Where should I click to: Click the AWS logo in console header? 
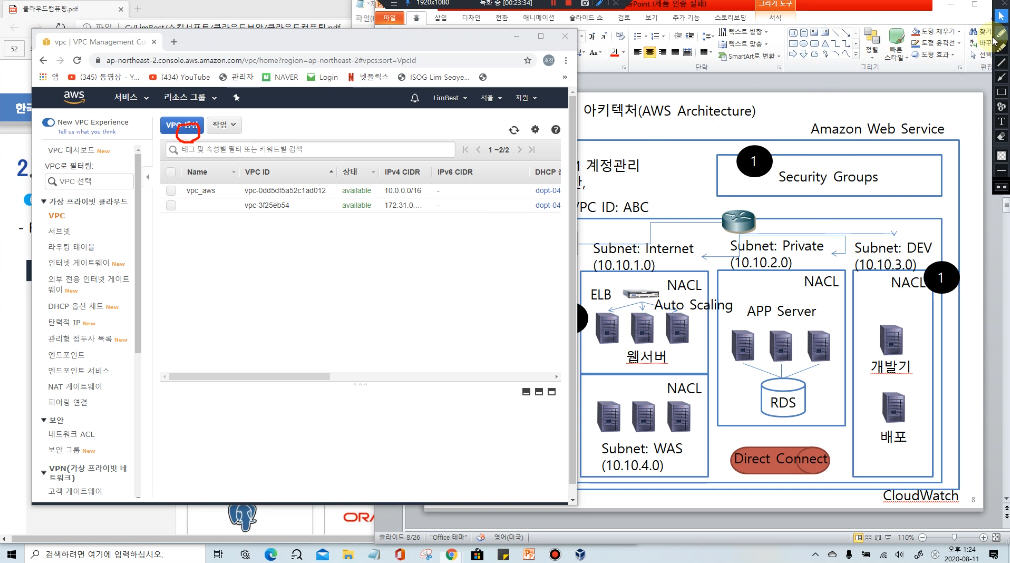pyautogui.click(x=74, y=97)
